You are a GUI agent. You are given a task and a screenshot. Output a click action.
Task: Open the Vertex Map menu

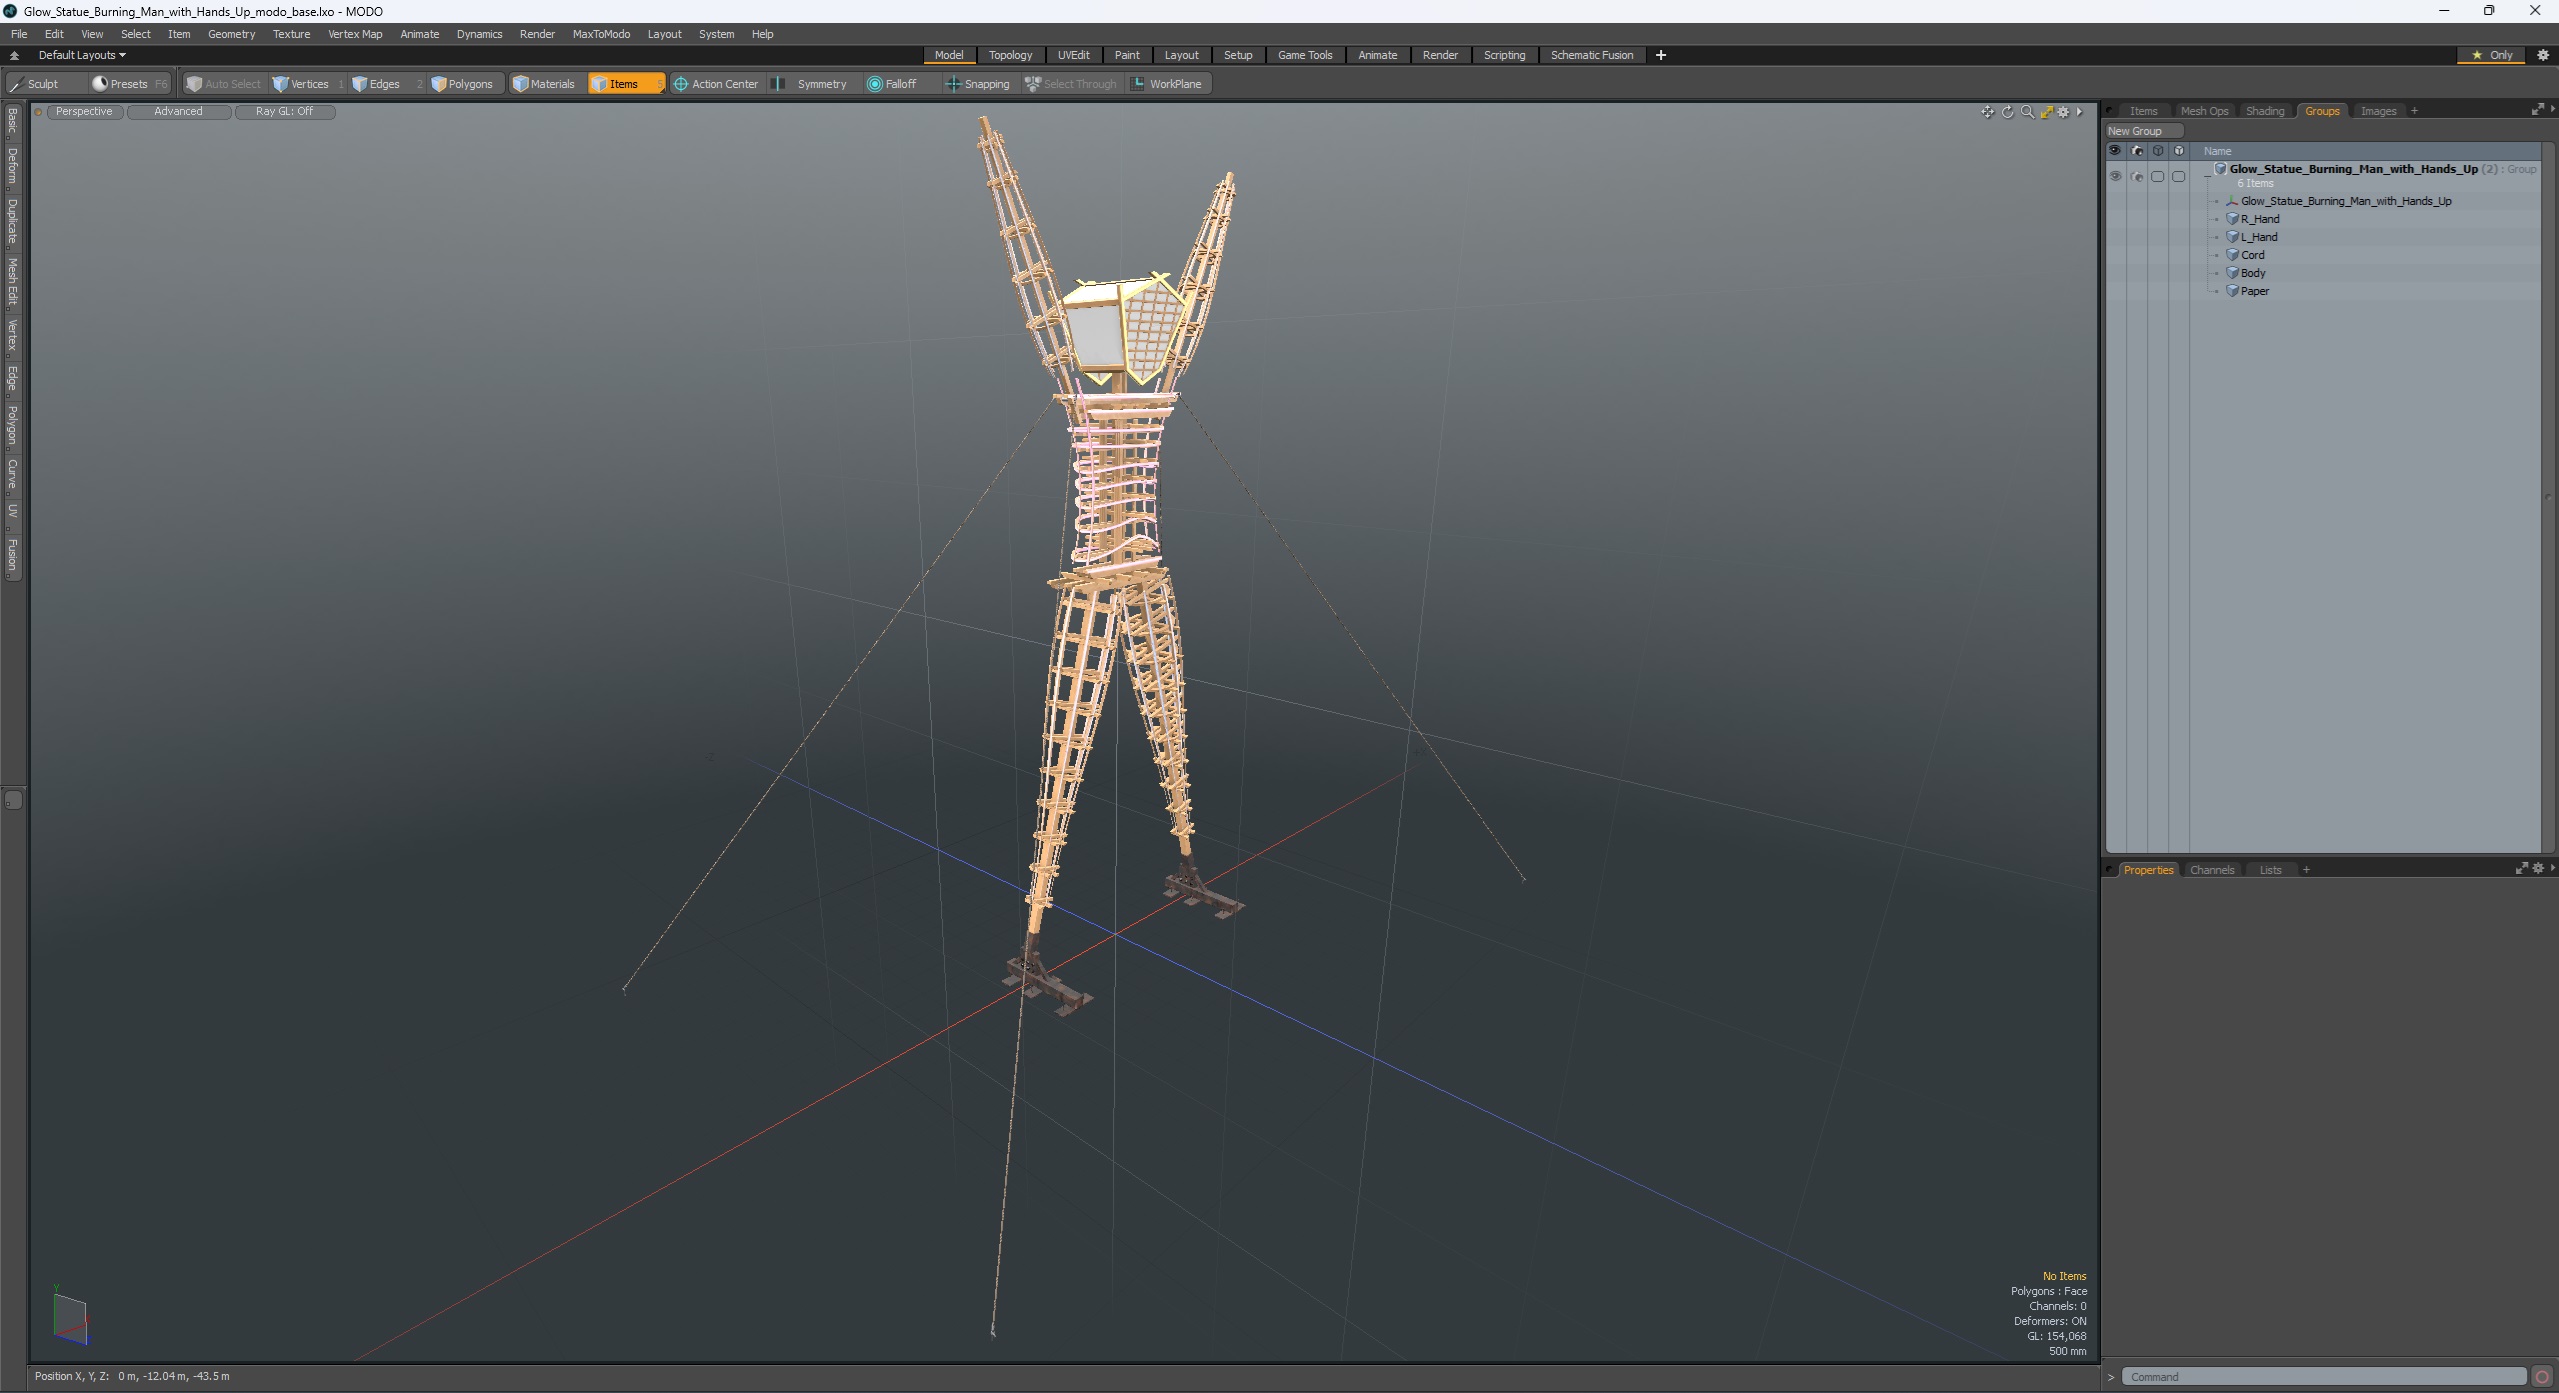pyautogui.click(x=355, y=34)
